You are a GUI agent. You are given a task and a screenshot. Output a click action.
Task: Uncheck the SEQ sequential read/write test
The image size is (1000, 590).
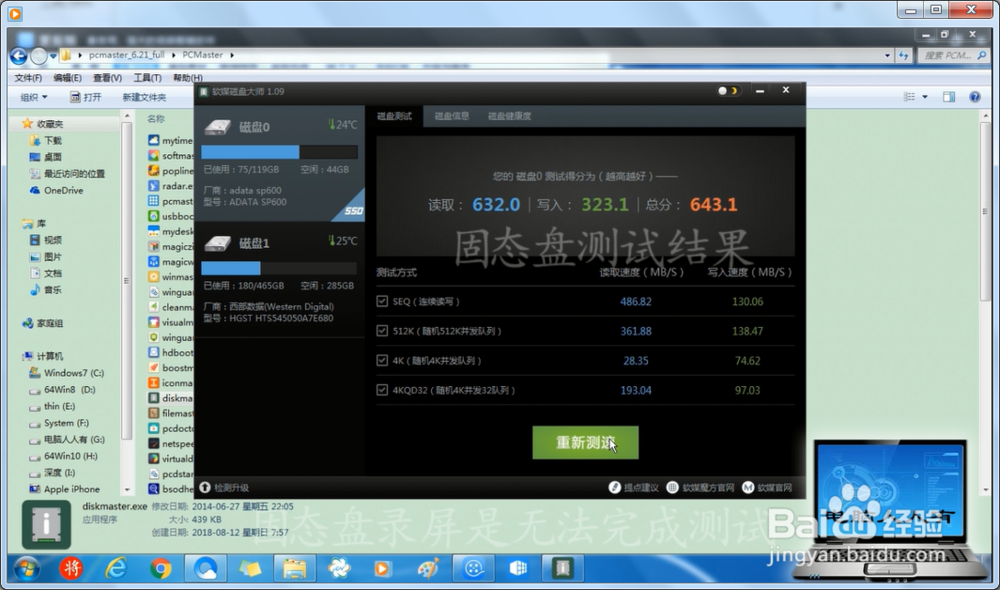click(382, 301)
